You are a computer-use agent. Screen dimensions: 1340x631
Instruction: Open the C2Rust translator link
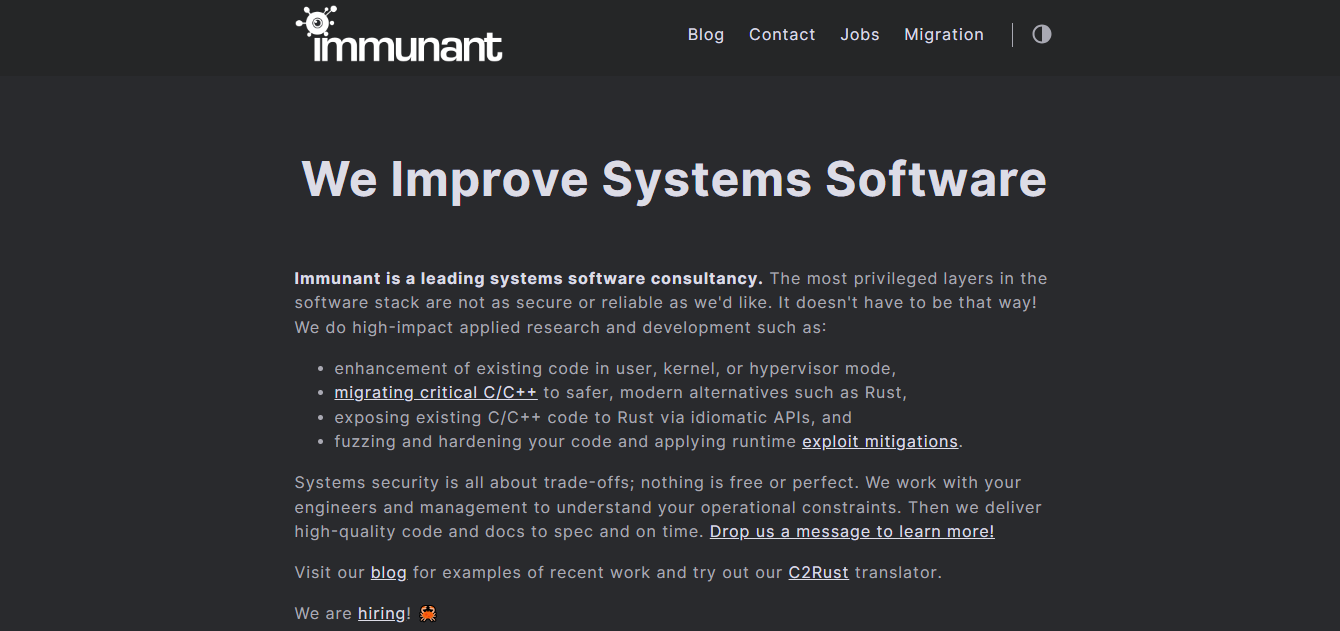click(818, 573)
